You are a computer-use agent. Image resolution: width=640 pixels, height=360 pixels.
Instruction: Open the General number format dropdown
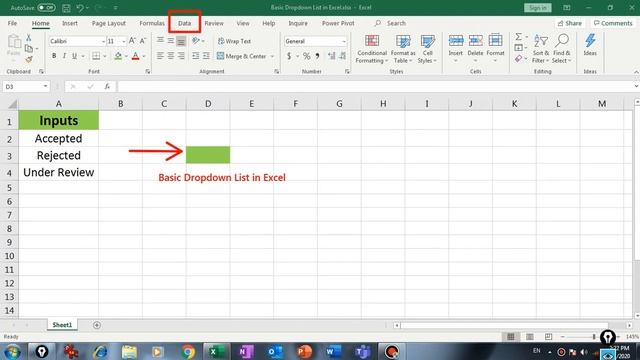(344, 41)
